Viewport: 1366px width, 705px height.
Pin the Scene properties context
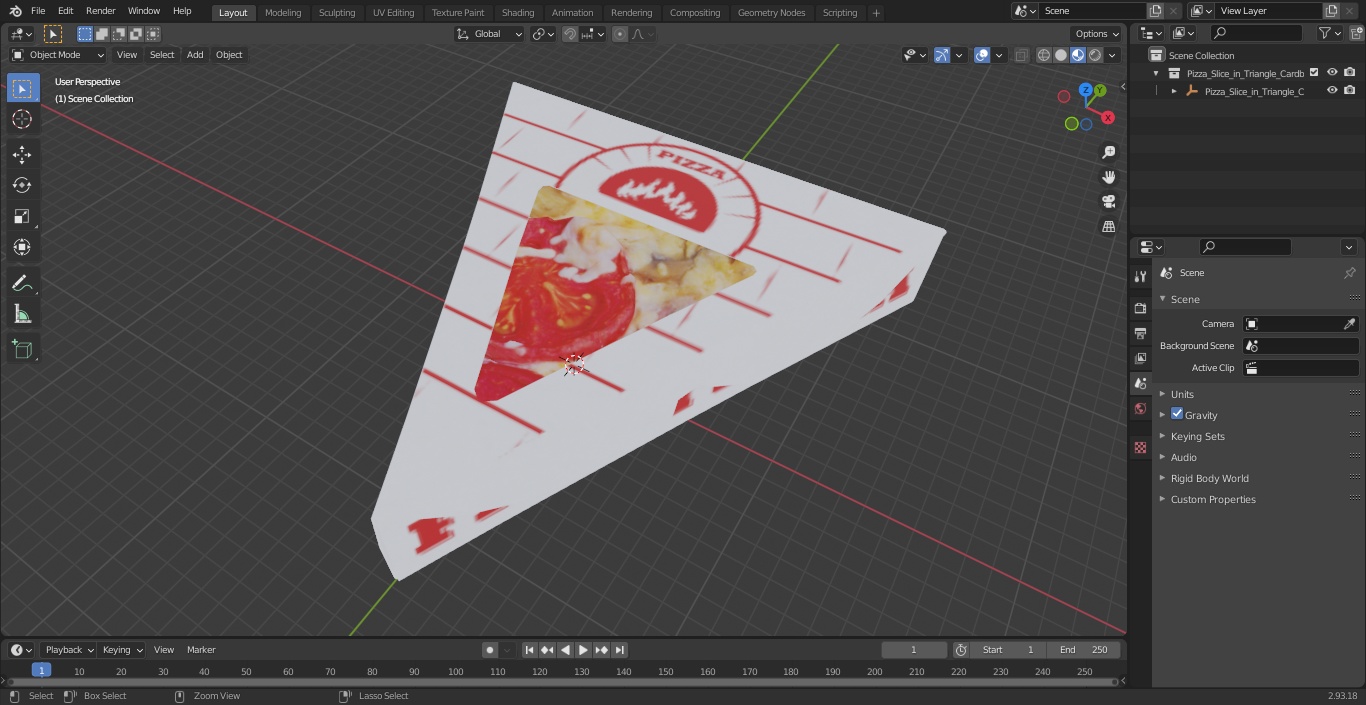1349,273
